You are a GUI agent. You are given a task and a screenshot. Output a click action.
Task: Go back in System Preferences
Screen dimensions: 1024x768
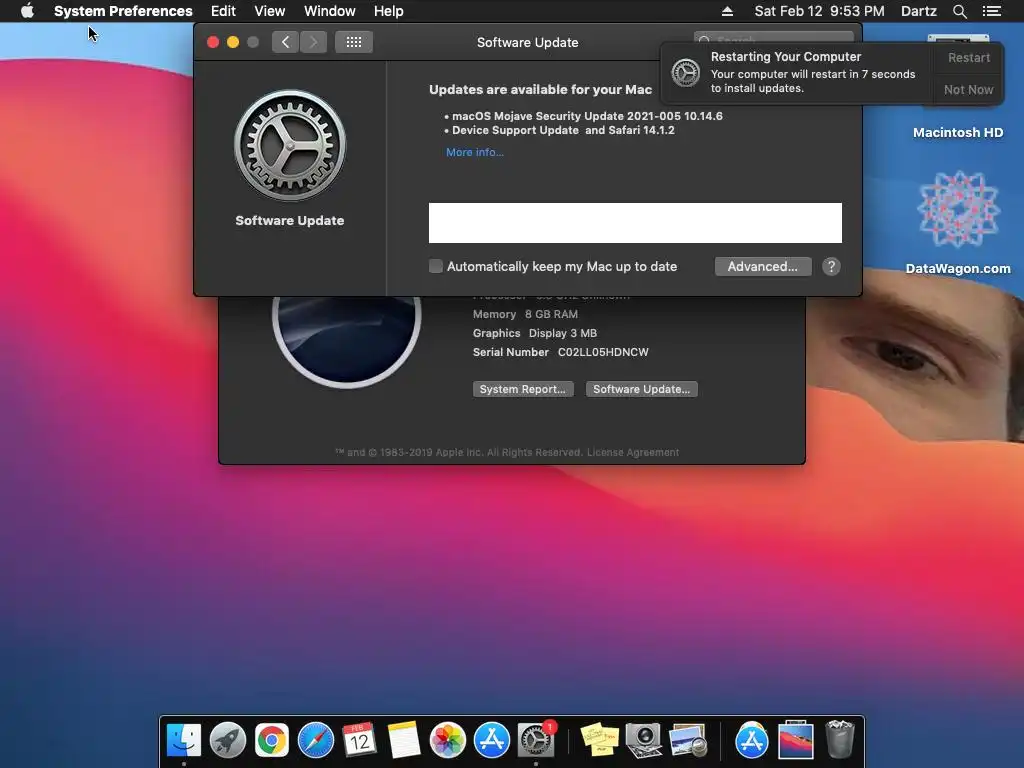[x=285, y=42]
